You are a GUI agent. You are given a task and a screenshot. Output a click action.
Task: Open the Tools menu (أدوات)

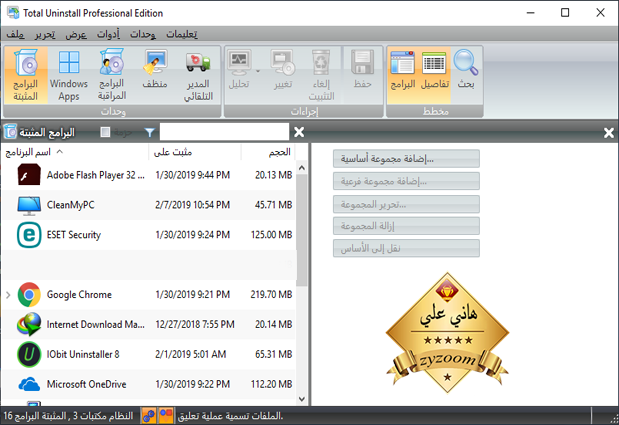[x=109, y=34]
